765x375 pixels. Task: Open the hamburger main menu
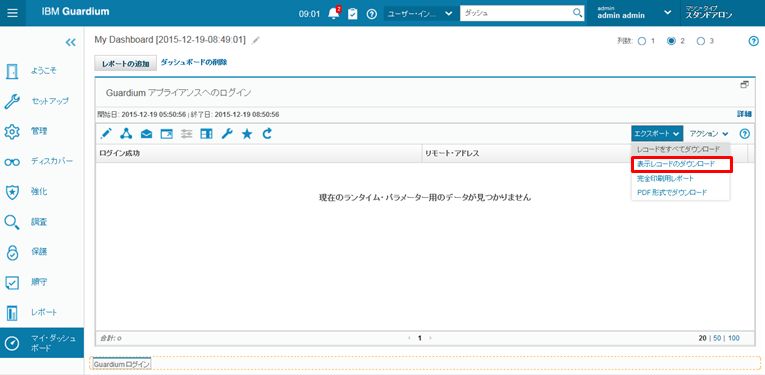[13, 13]
